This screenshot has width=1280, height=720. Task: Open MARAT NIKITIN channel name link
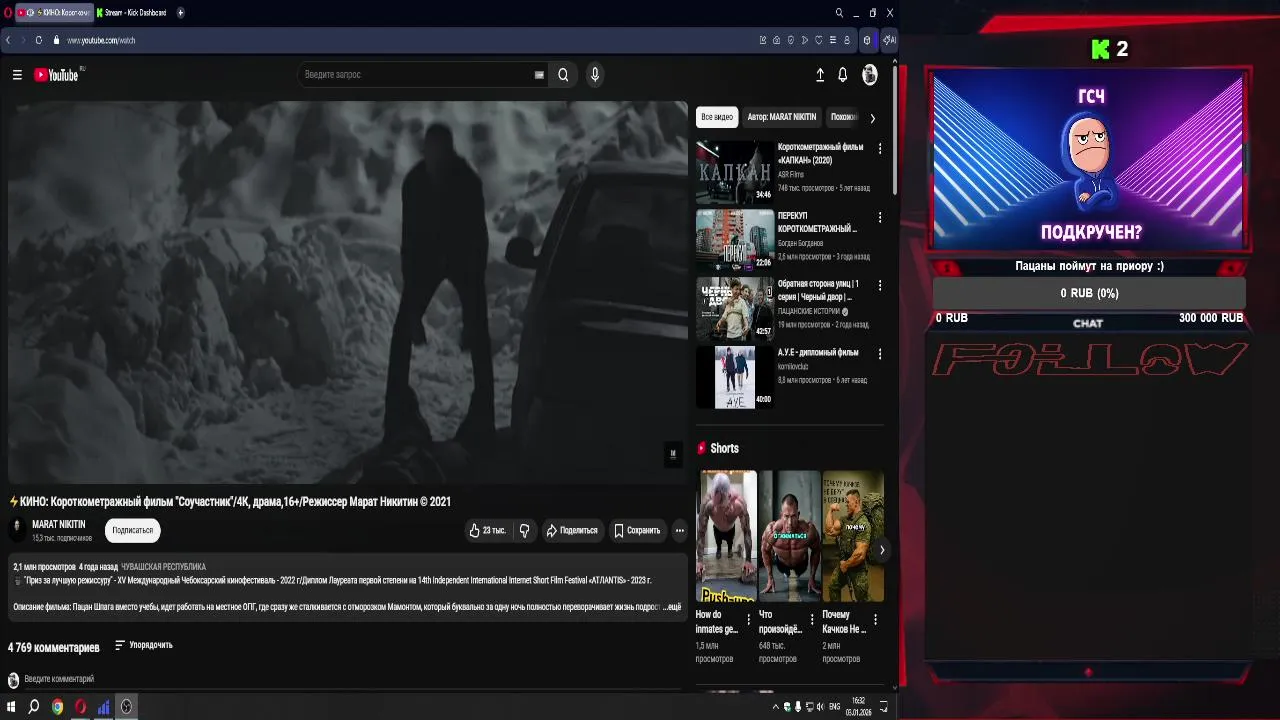pos(59,524)
